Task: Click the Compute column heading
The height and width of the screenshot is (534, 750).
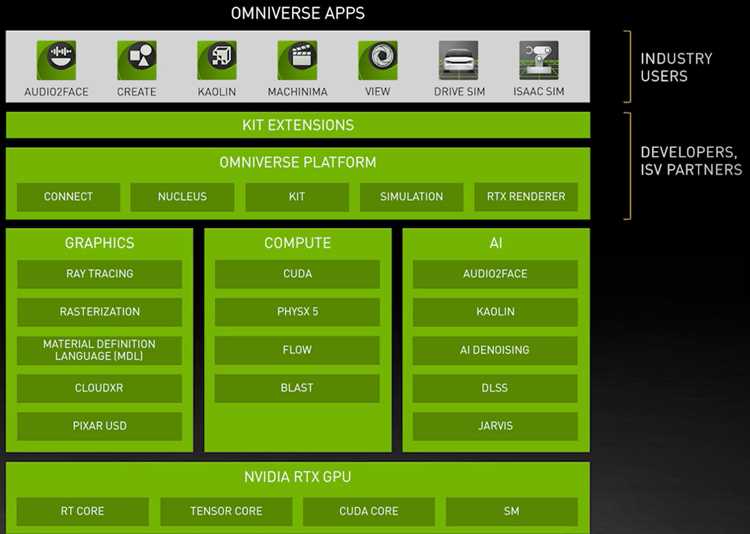Action: [298, 243]
